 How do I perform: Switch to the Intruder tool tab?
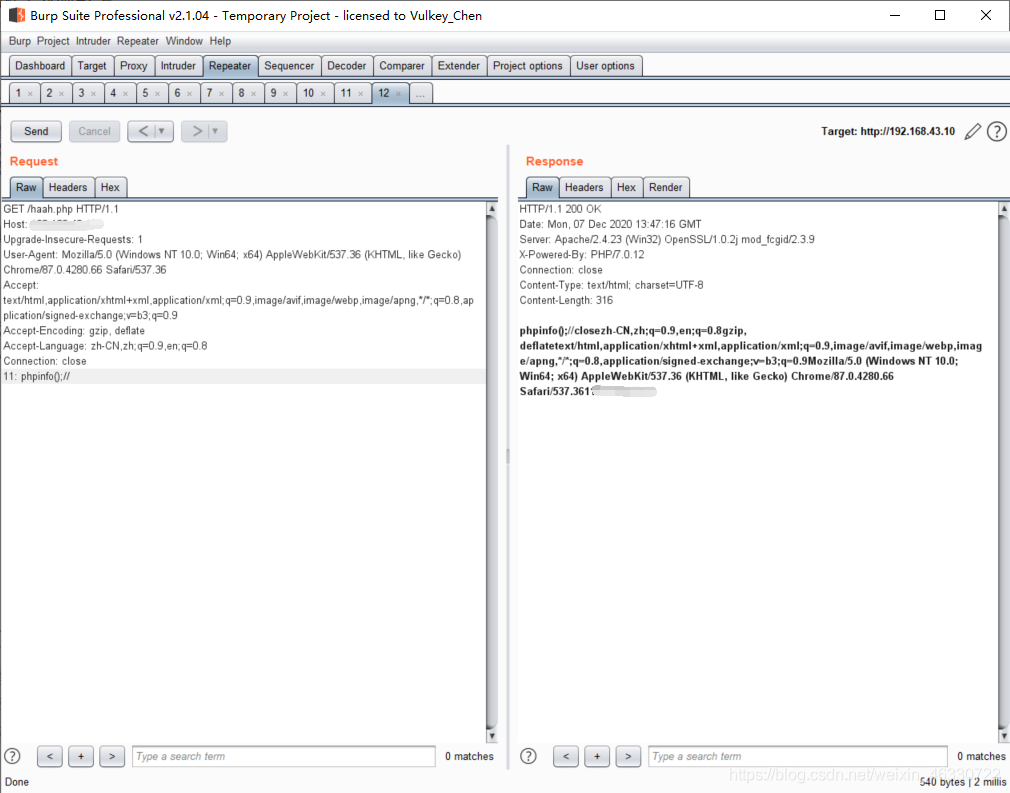(178, 66)
